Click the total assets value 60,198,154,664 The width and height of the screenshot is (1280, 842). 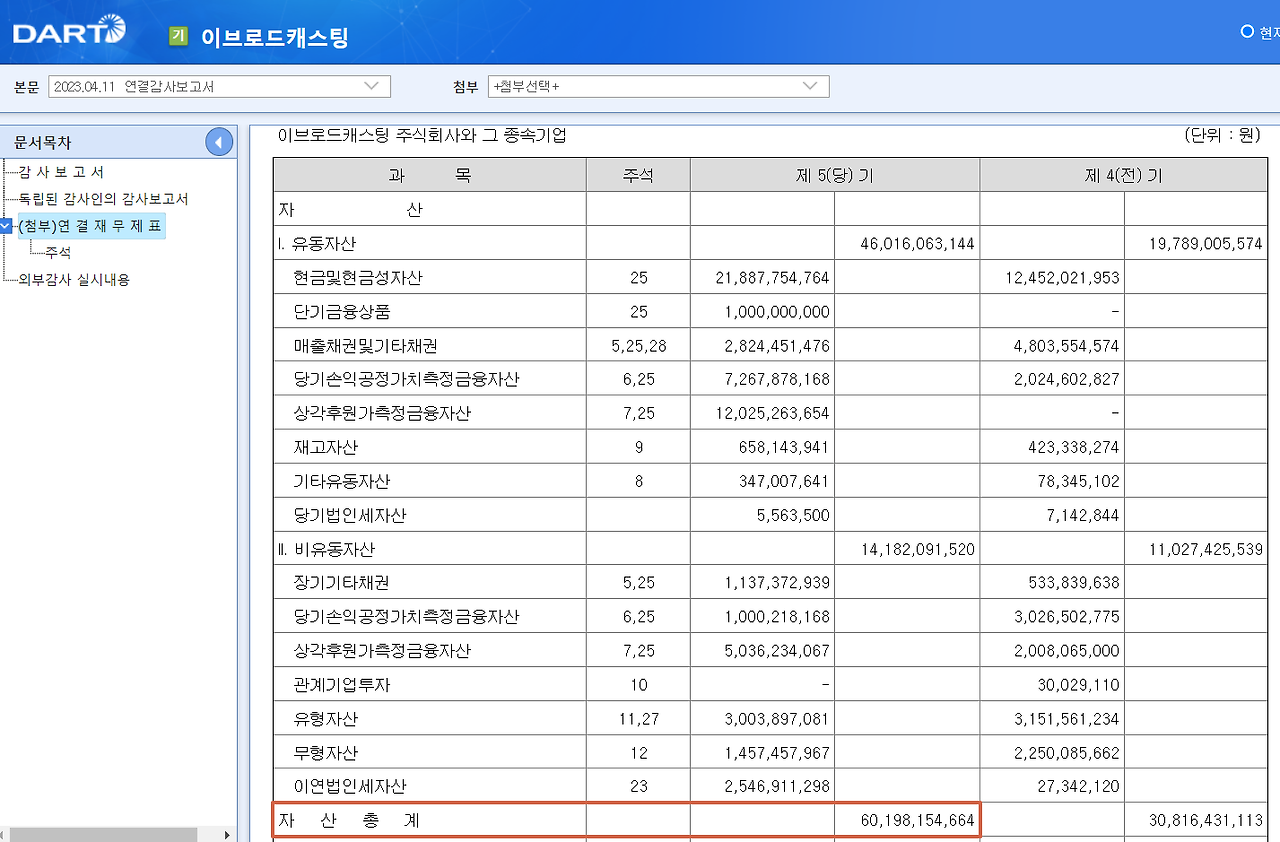(x=917, y=821)
